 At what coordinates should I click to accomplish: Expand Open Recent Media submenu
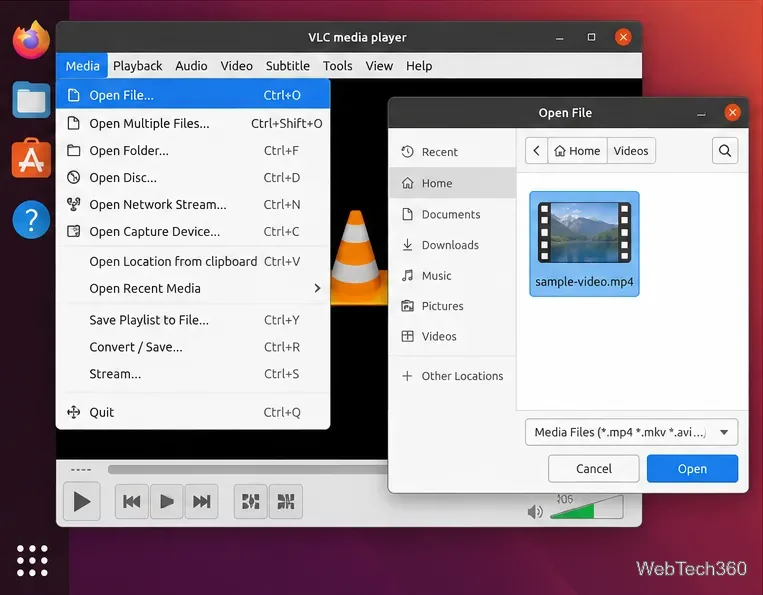click(x=193, y=288)
